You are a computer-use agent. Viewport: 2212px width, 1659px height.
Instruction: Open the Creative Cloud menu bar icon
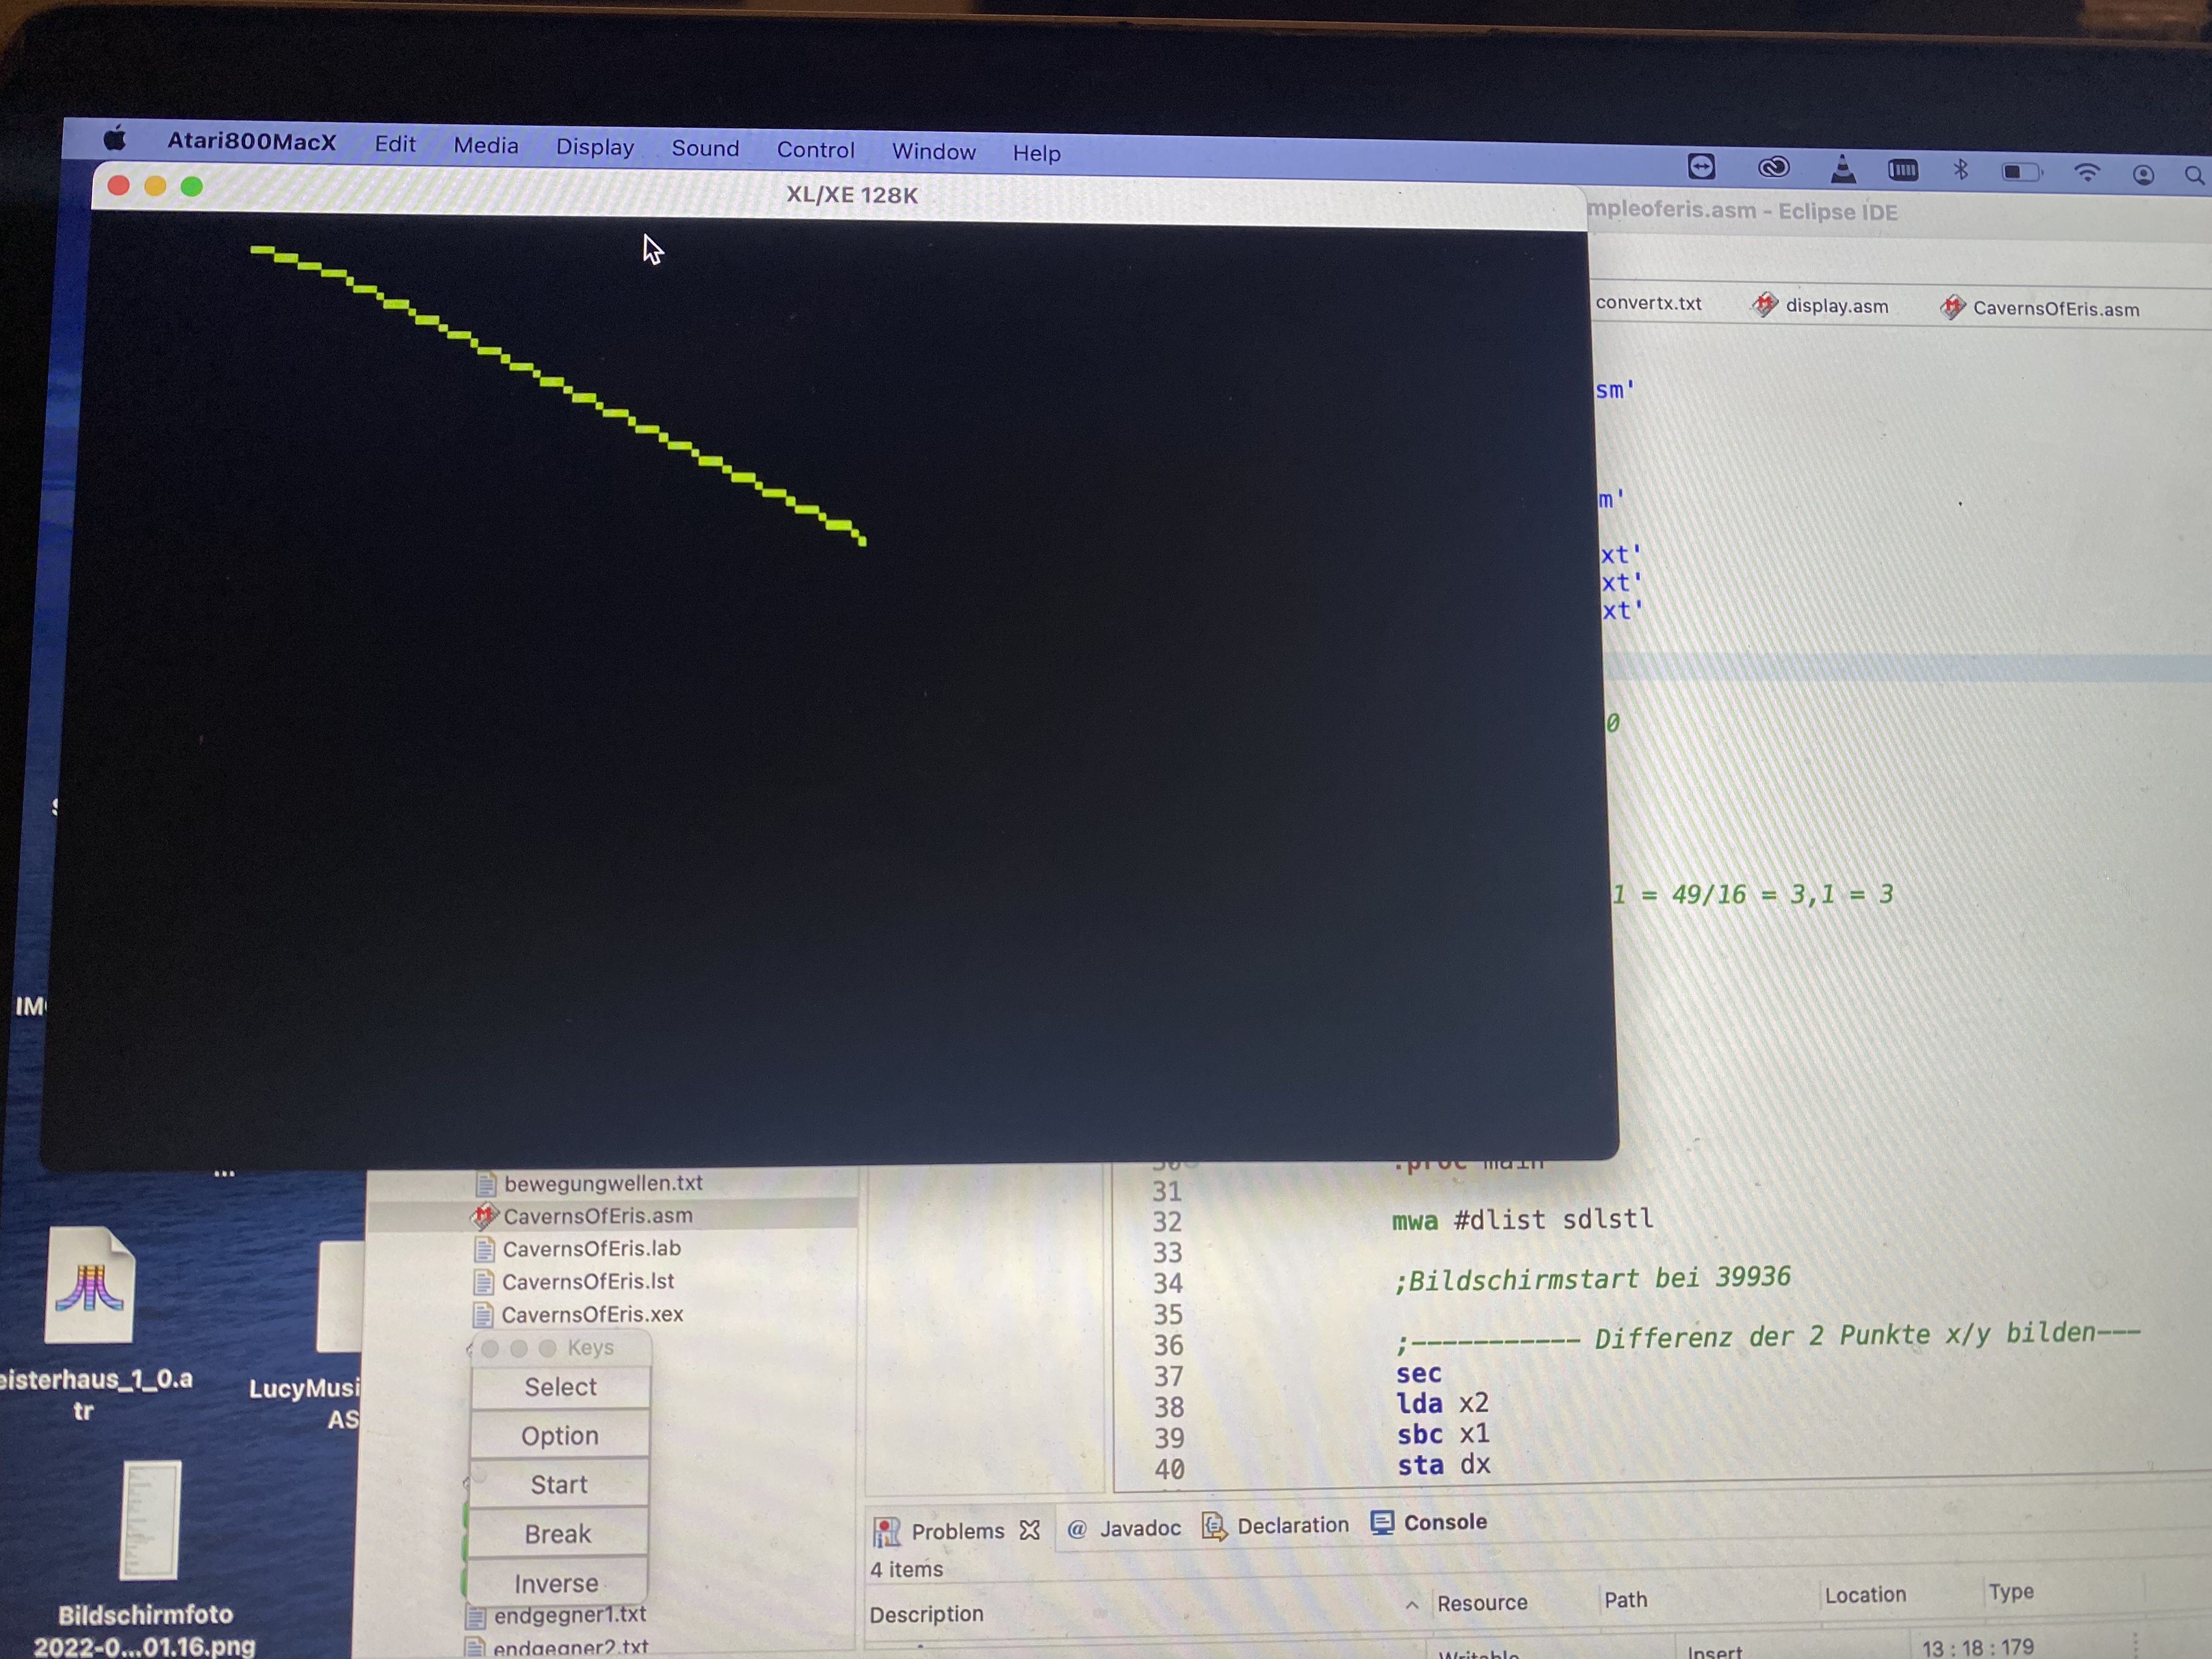tap(1773, 168)
